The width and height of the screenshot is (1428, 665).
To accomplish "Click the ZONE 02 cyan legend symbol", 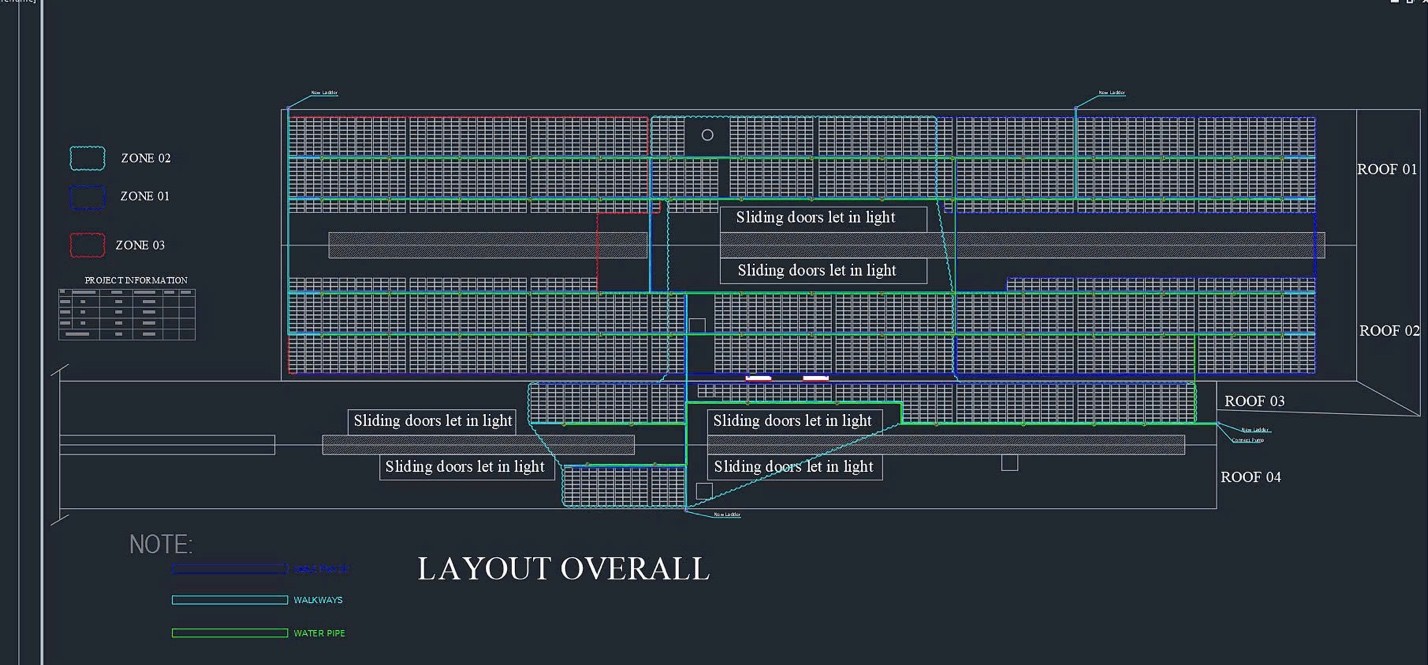I will click(87, 158).
